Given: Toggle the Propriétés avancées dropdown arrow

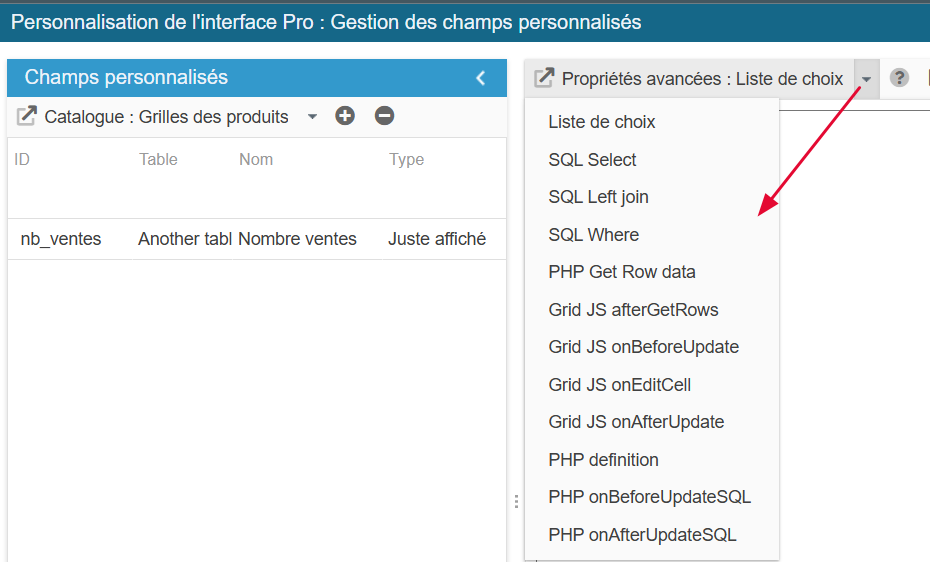Looking at the screenshot, I should click(866, 79).
